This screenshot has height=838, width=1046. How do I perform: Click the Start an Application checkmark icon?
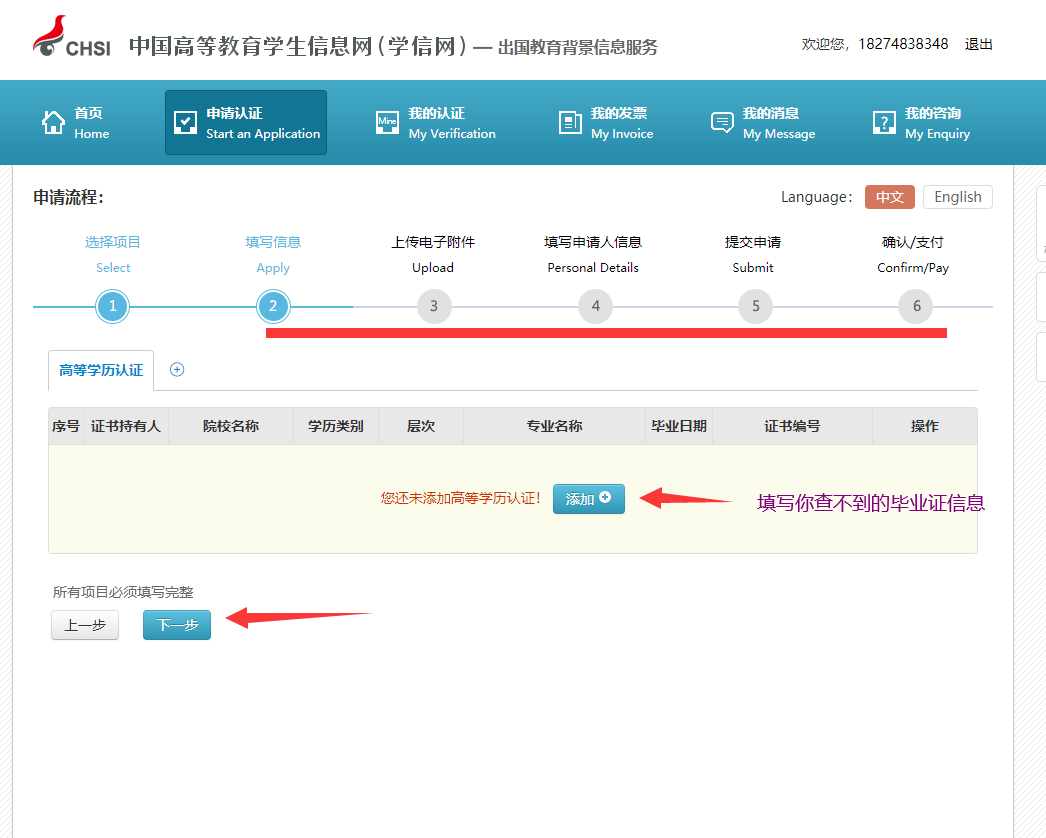coord(185,123)
